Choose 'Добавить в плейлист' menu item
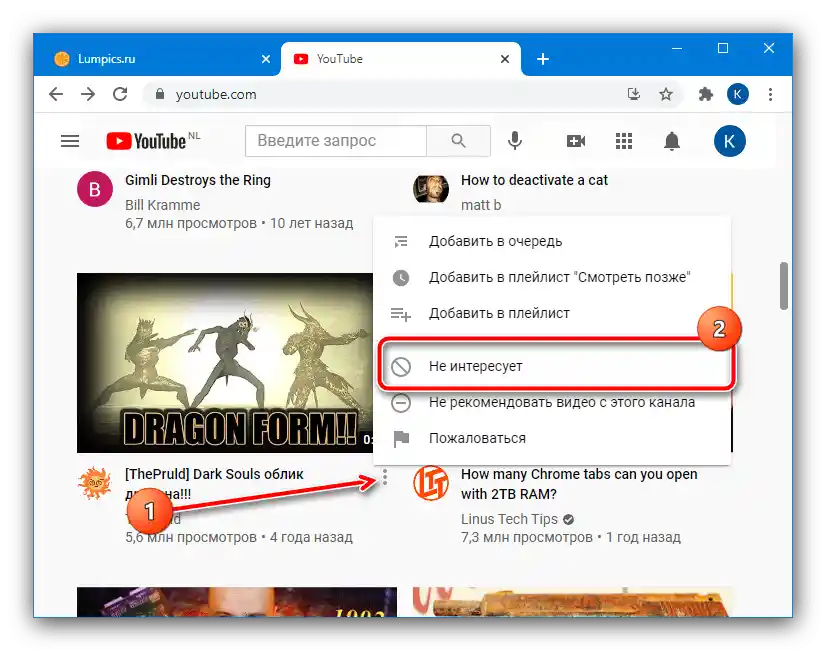This screenshot has height=651, width=826. coord(552,313)
